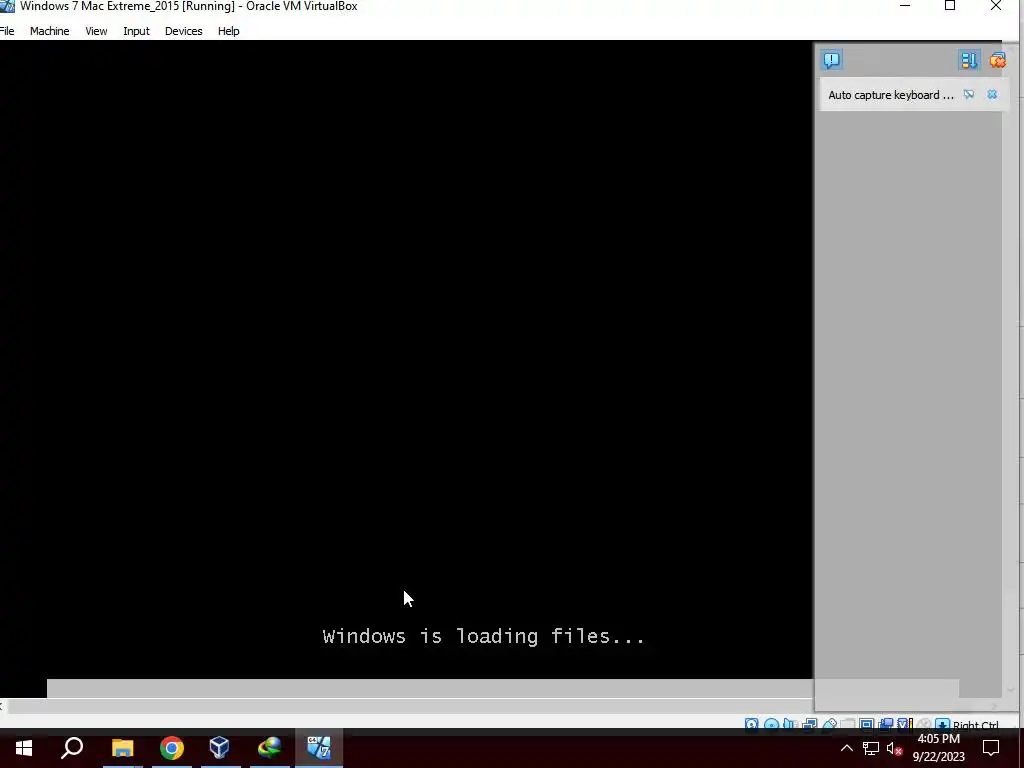This screenshot has height=768, width=1024.
Task: Open the Help menu
Action: [x=229, y=31]
